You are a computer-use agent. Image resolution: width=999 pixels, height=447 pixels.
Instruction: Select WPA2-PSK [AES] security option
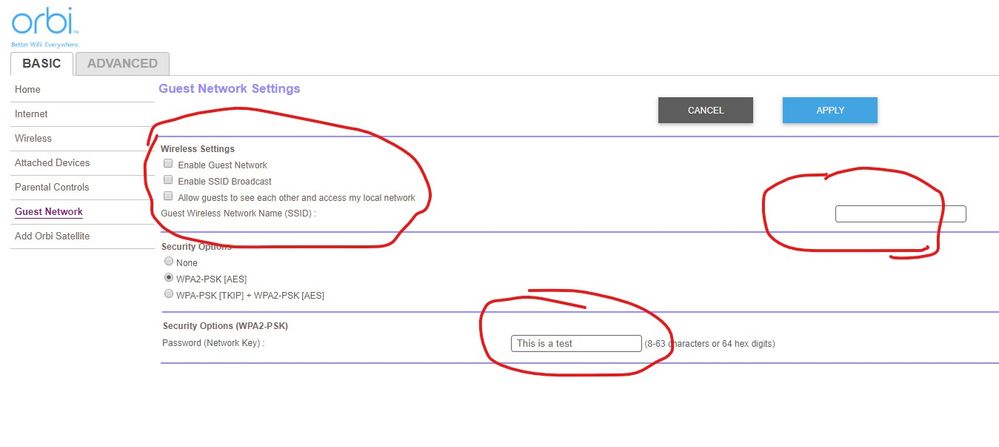pyautogui.click(x=169, y=278)
